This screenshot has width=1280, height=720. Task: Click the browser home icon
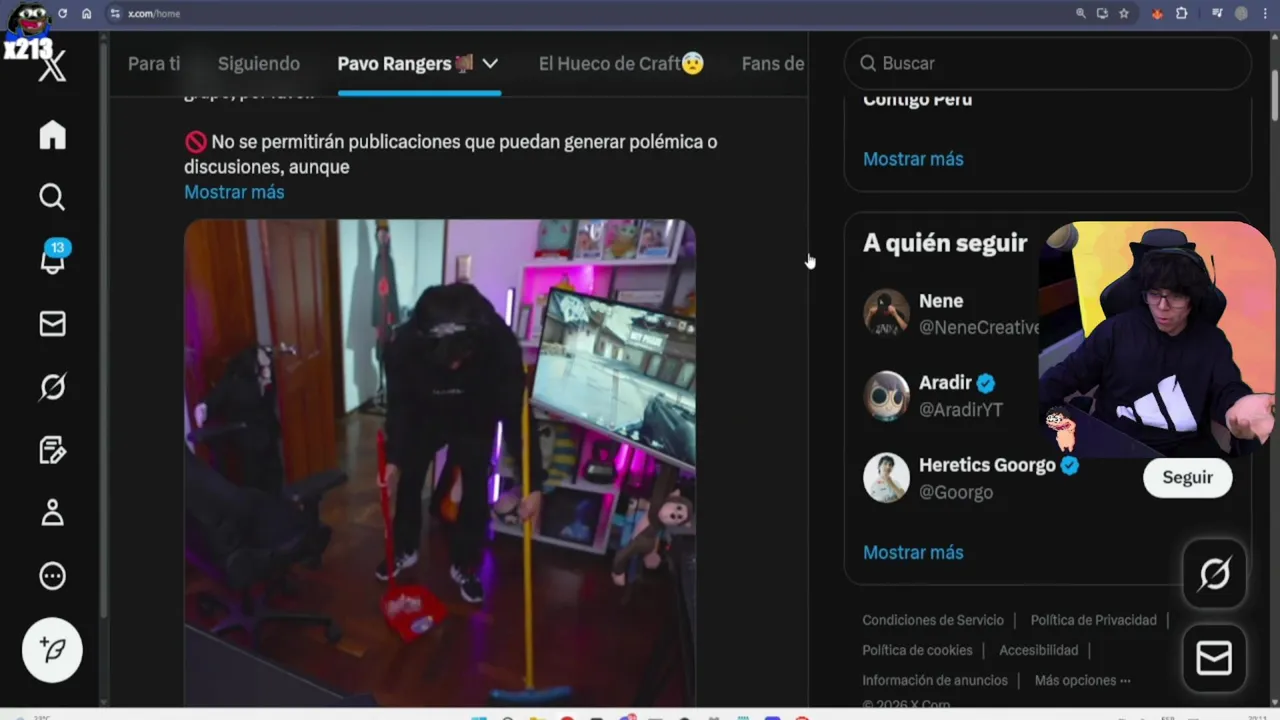click(x=87, y=13)
